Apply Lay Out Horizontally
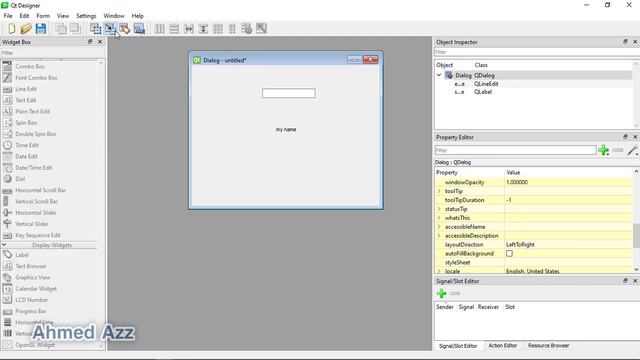 (x=160, y=29)
